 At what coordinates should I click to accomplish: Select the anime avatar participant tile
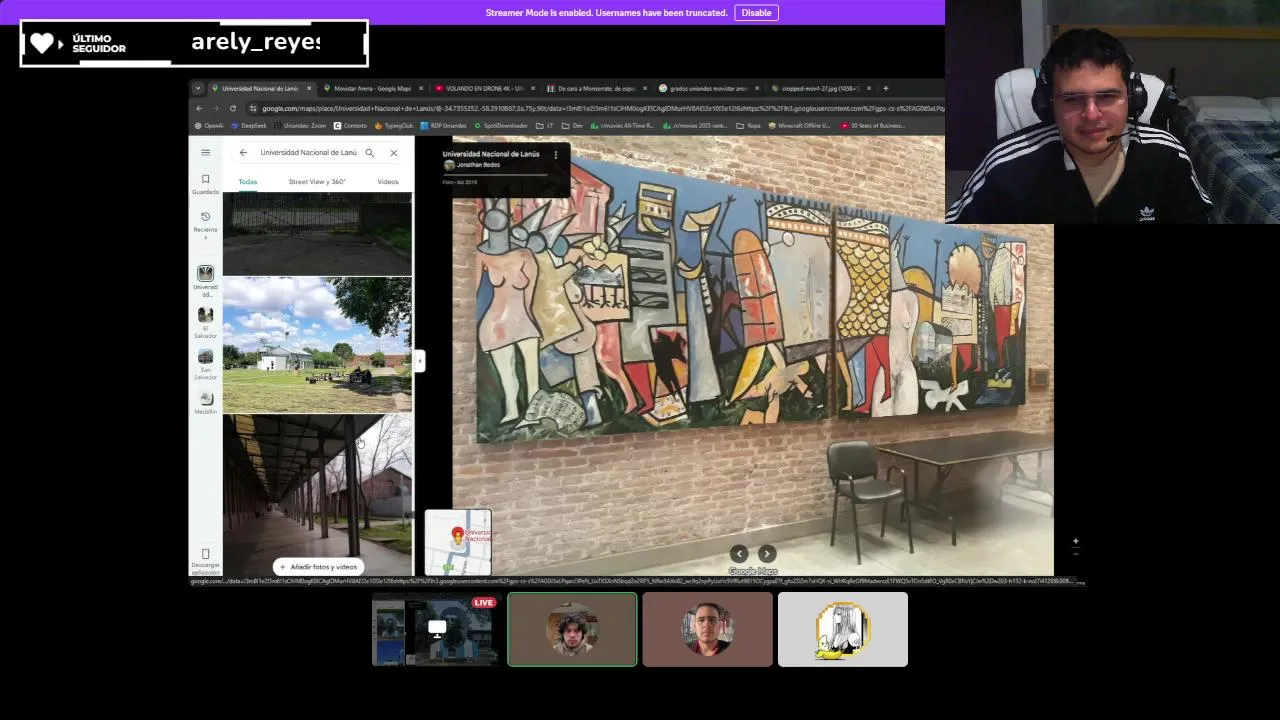click(843, 629)
